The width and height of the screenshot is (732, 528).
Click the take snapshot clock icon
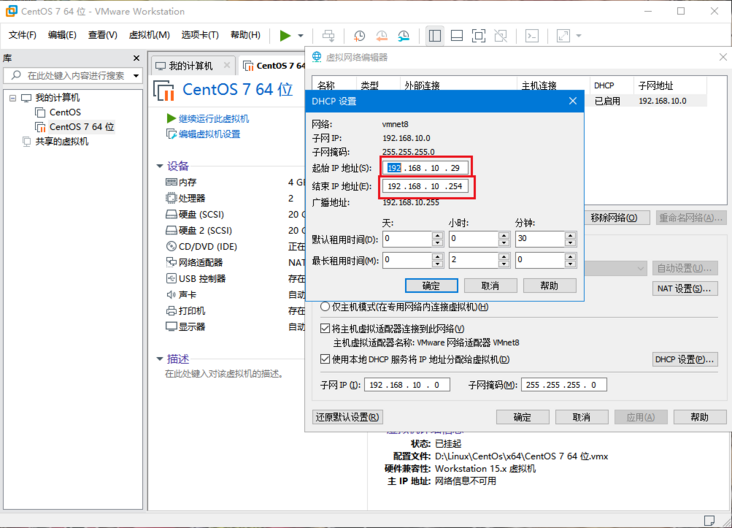[359, 35]
